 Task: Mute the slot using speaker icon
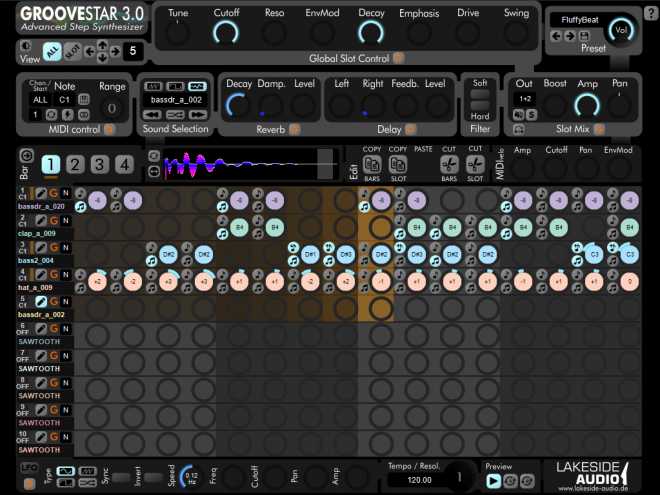518,114
